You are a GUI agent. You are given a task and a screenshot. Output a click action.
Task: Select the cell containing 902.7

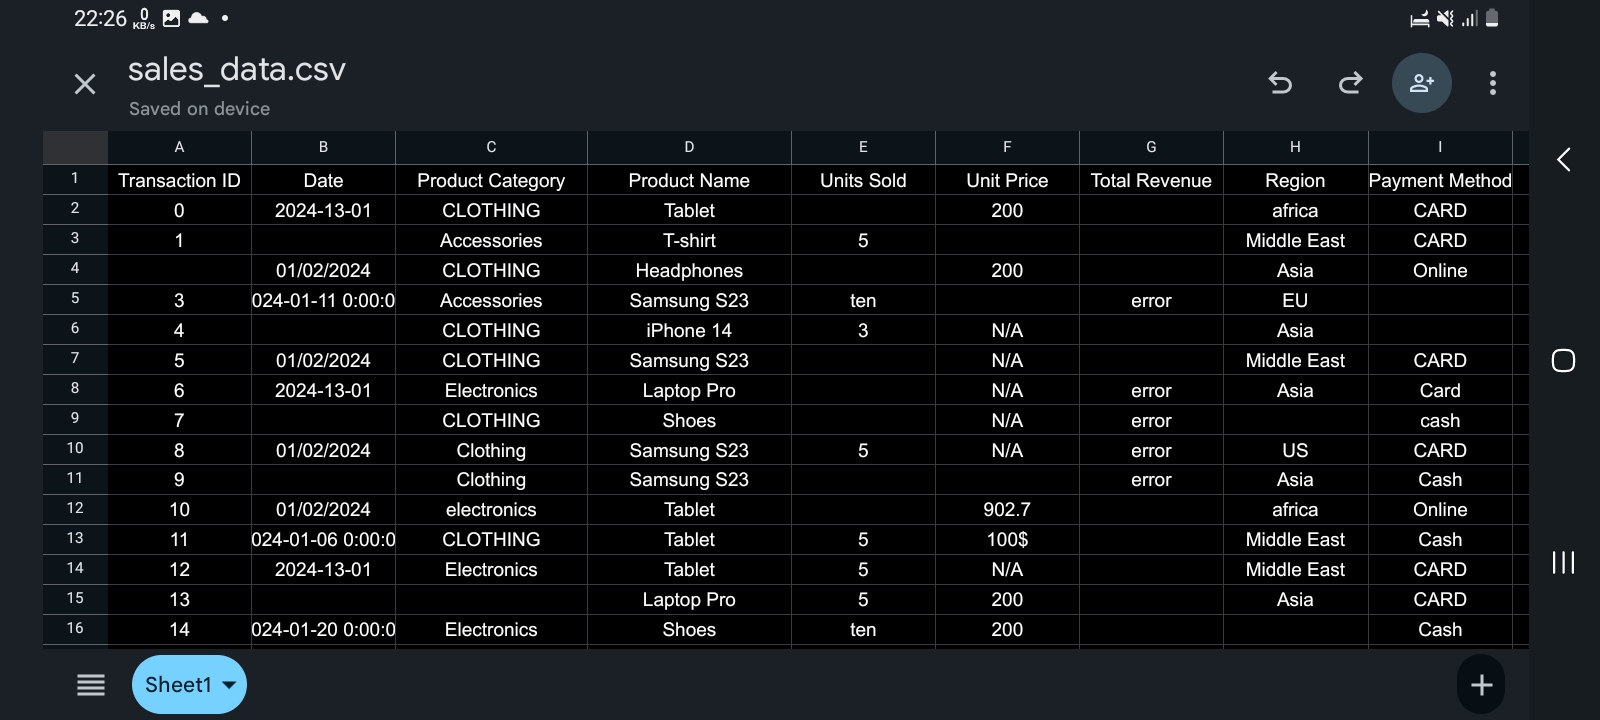coord(1007,510)
